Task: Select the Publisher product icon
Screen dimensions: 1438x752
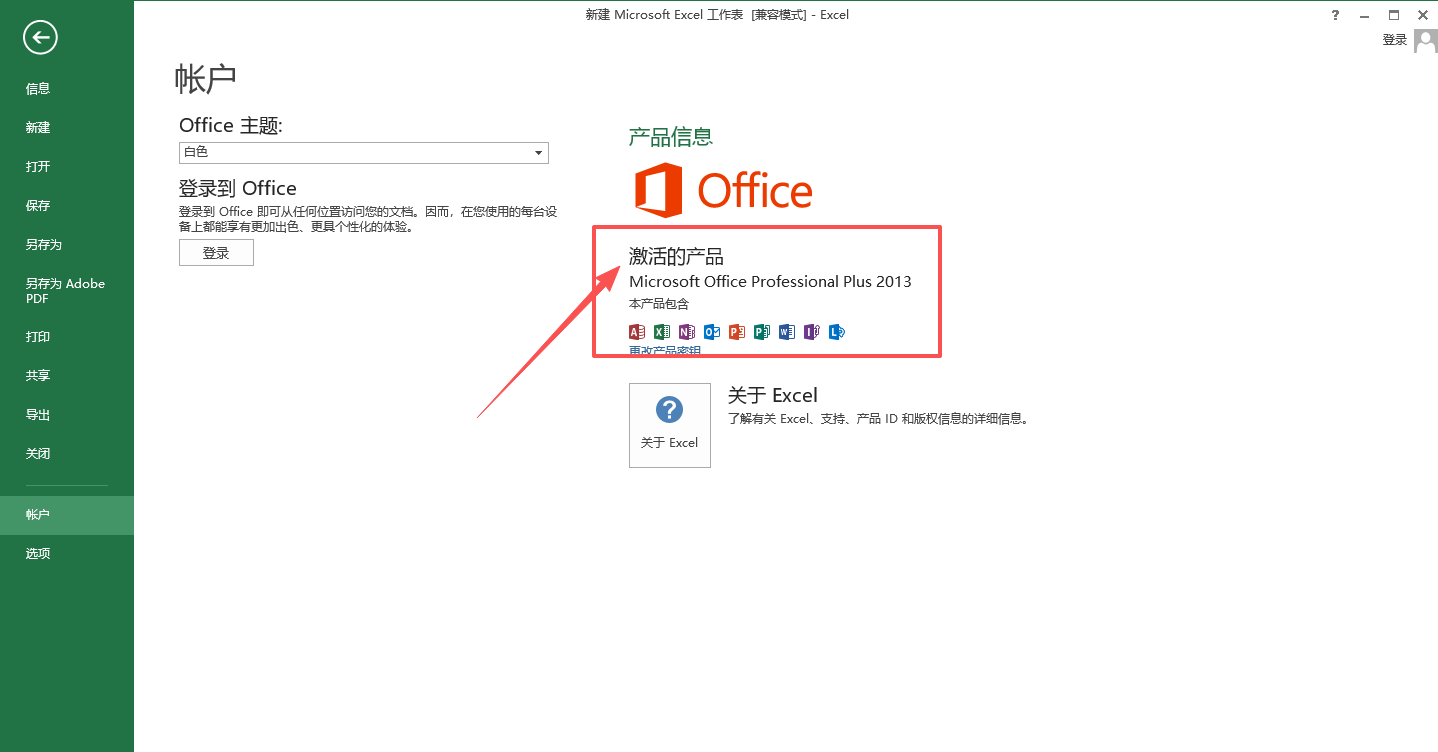Action: (761, 331)
